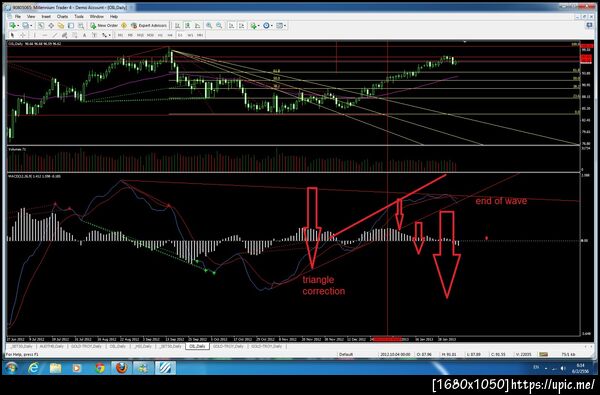Toggle chart Auto Scroll icon
The image size is (600, 395).
coord(232,26)
